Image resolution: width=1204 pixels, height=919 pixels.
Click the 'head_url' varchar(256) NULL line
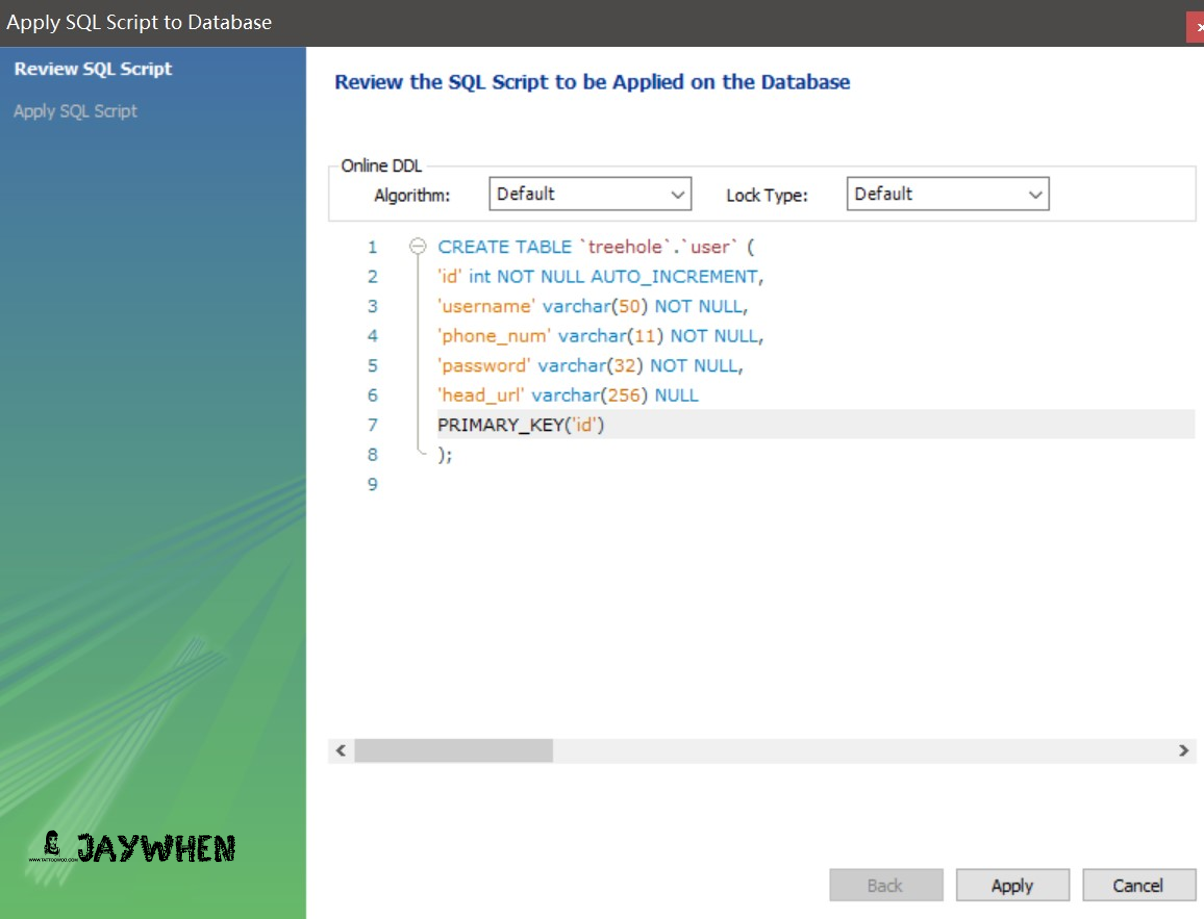point(568,395)
